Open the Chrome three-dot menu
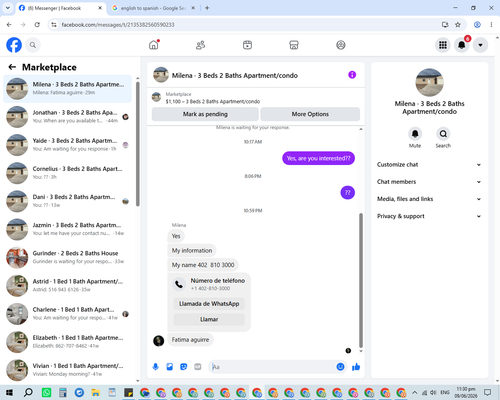The image size is (500, 400). (491, 25)
